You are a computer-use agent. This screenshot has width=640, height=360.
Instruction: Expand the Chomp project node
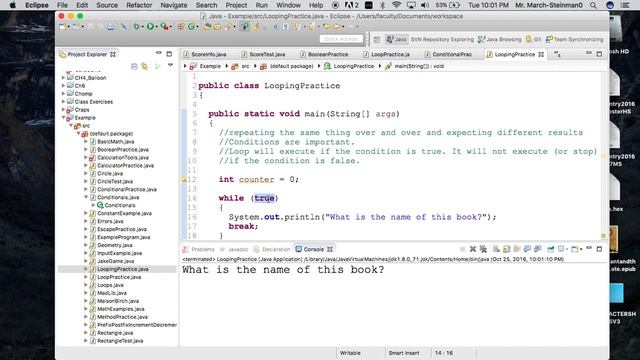[x=63, y=93]
